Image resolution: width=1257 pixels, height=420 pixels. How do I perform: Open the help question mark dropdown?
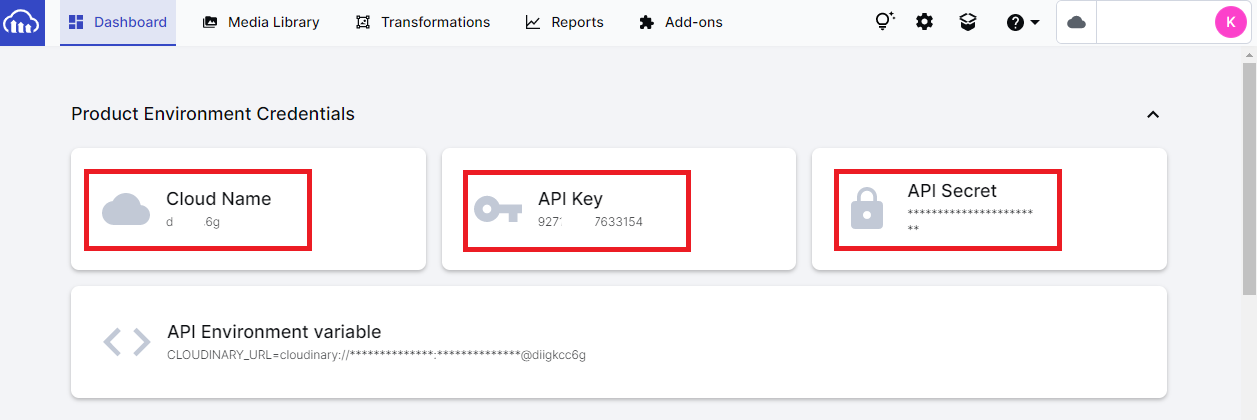click(1023, 22)
